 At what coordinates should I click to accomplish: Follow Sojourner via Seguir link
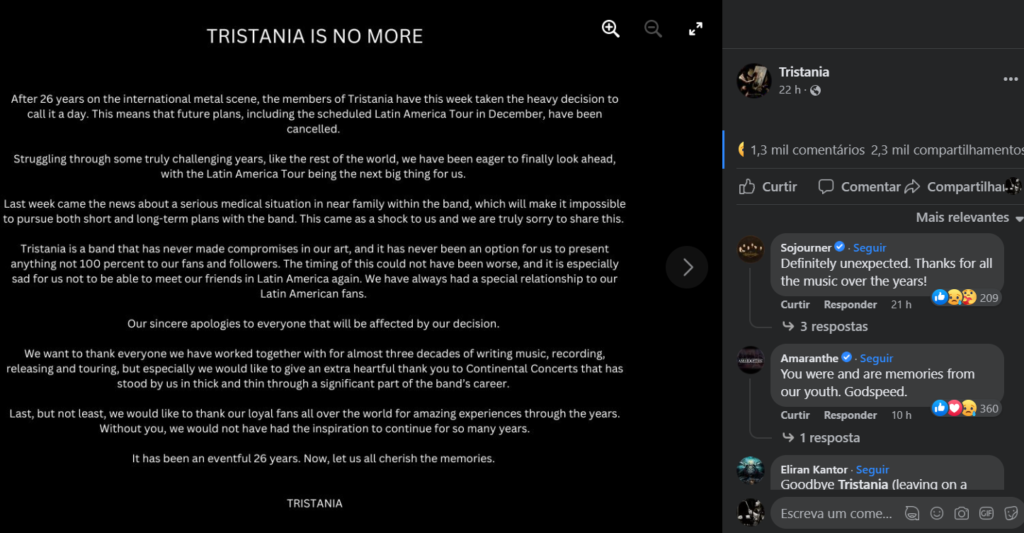(x=869, y=247)
